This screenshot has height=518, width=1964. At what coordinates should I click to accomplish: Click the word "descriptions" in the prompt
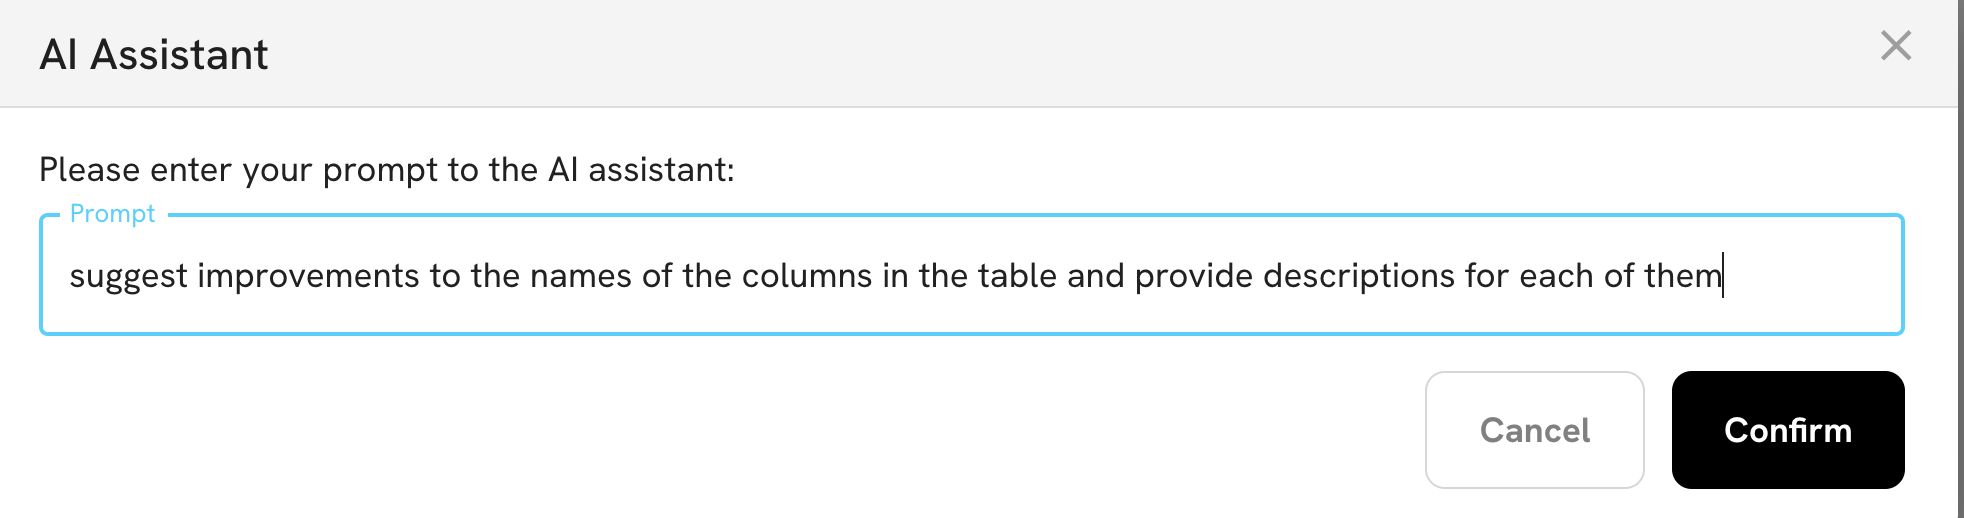click(1358, 276)
